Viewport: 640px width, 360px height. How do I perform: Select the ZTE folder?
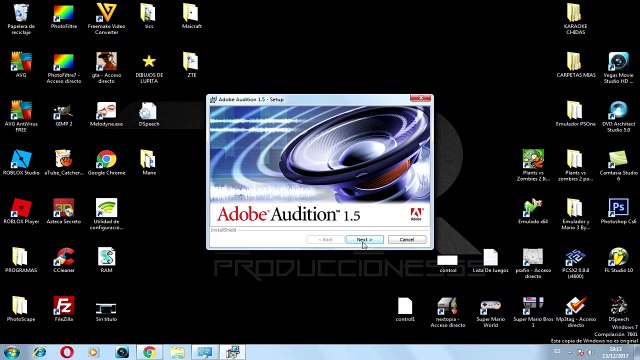[191, 64]
